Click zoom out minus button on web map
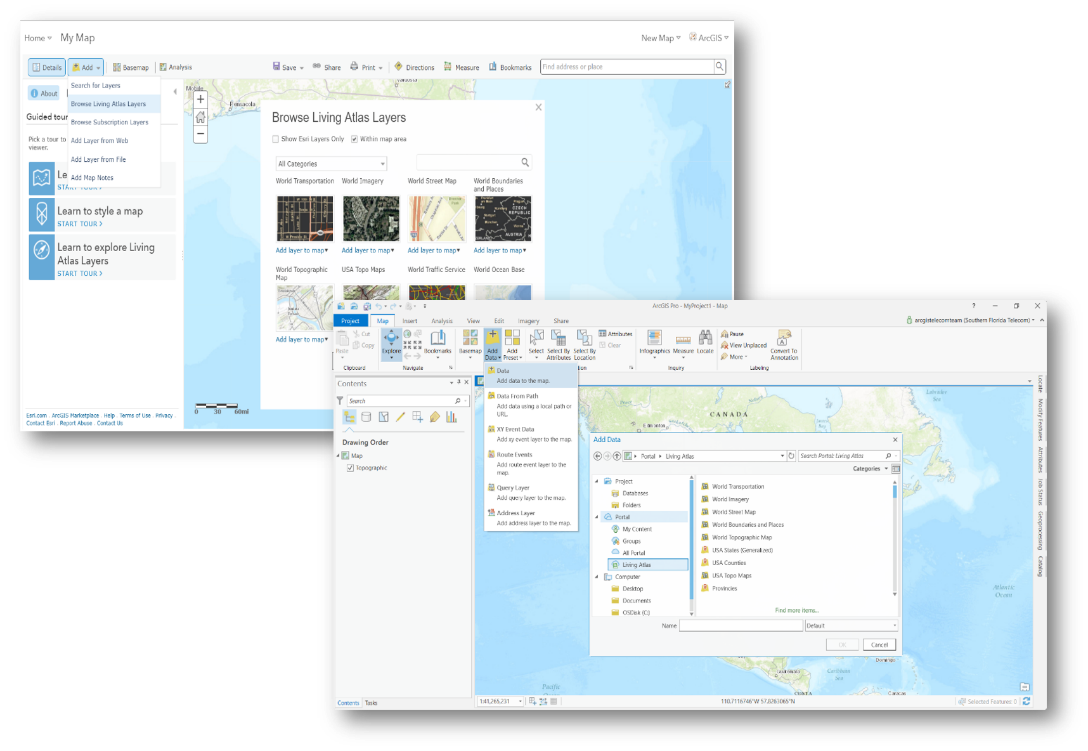Screen dimensions: 1088x751 click(x=201, y=134)
